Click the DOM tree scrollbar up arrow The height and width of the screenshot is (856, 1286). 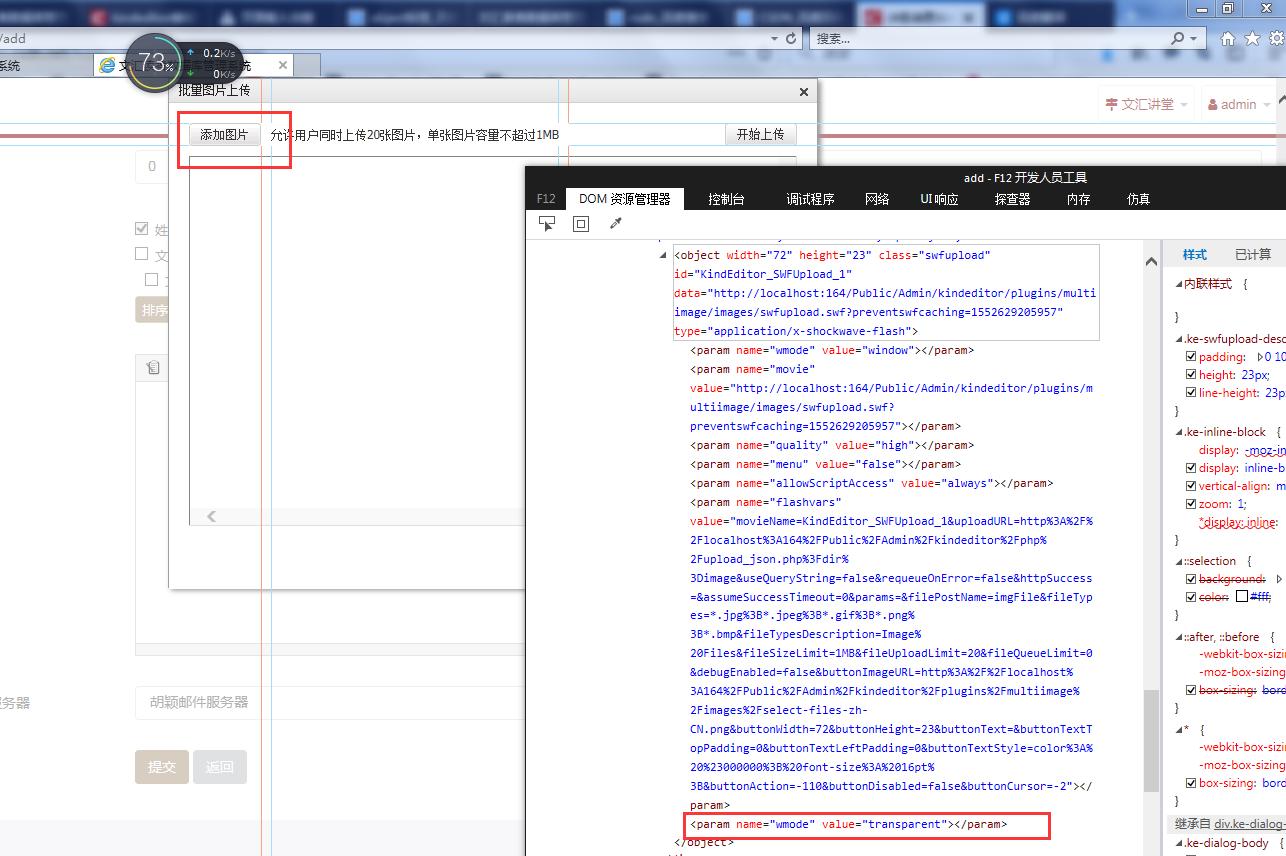click(x=1151, y=262)
